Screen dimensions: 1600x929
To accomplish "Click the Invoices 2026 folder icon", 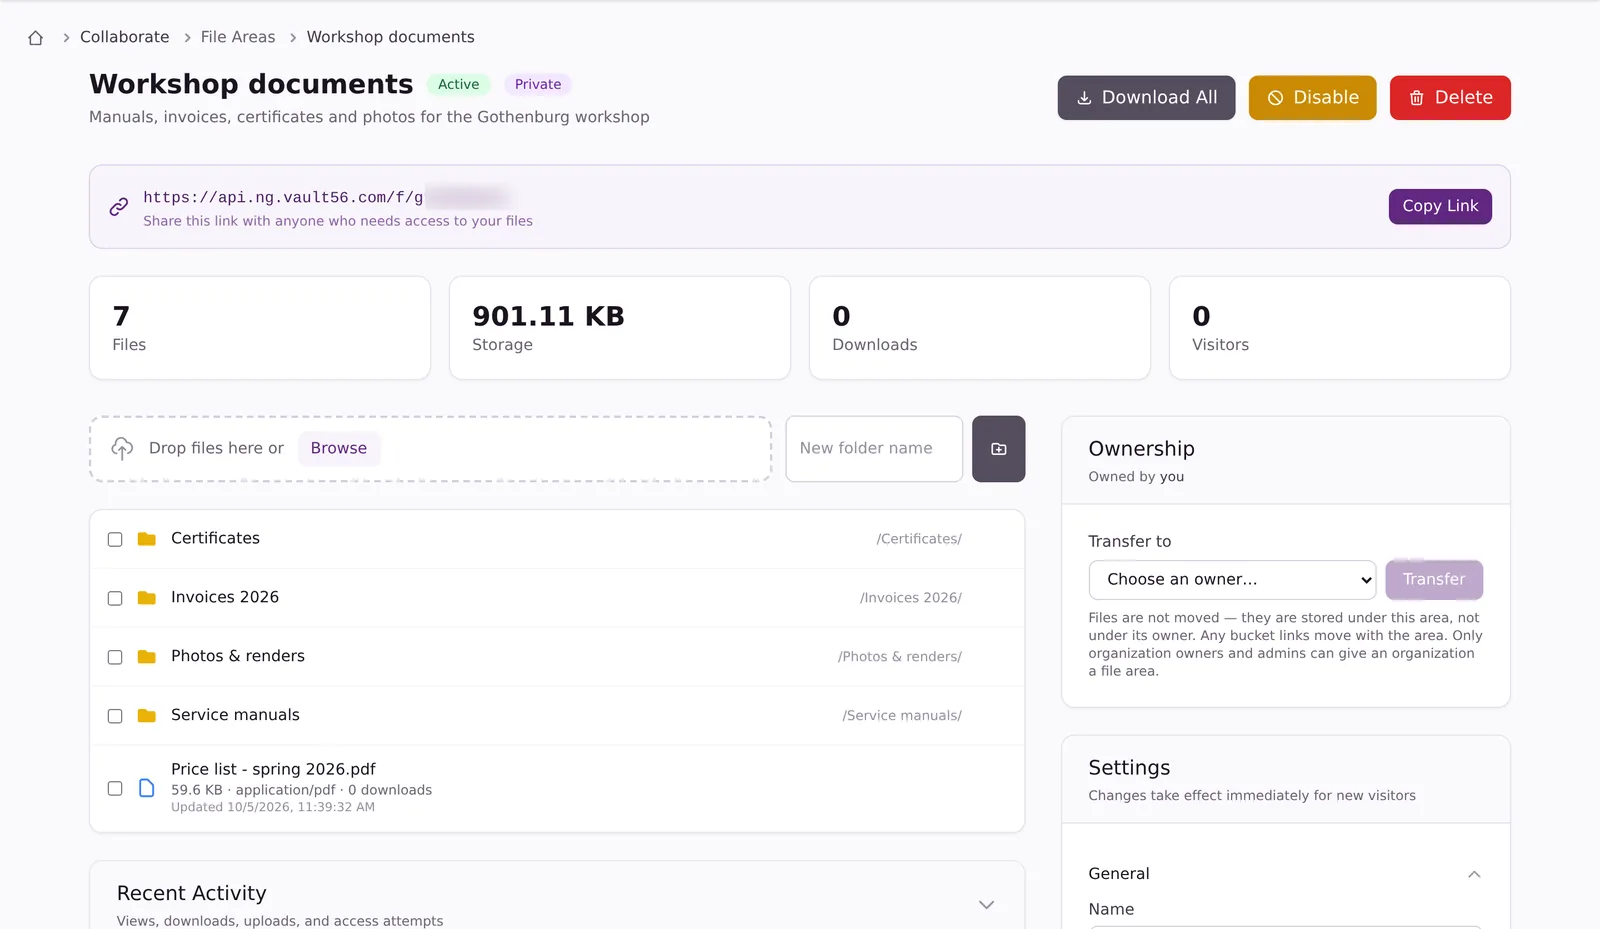I will (x=147, y=598).
